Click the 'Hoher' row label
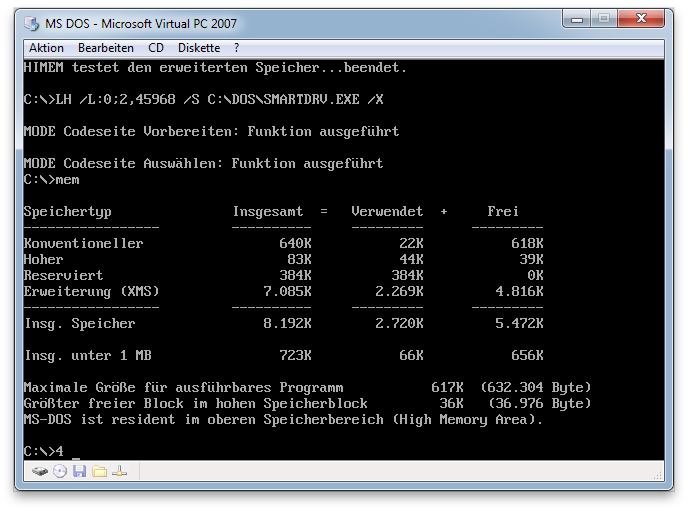Image resolution: width=688 pixels, height=511 pixels. click(x=43, y=260)
